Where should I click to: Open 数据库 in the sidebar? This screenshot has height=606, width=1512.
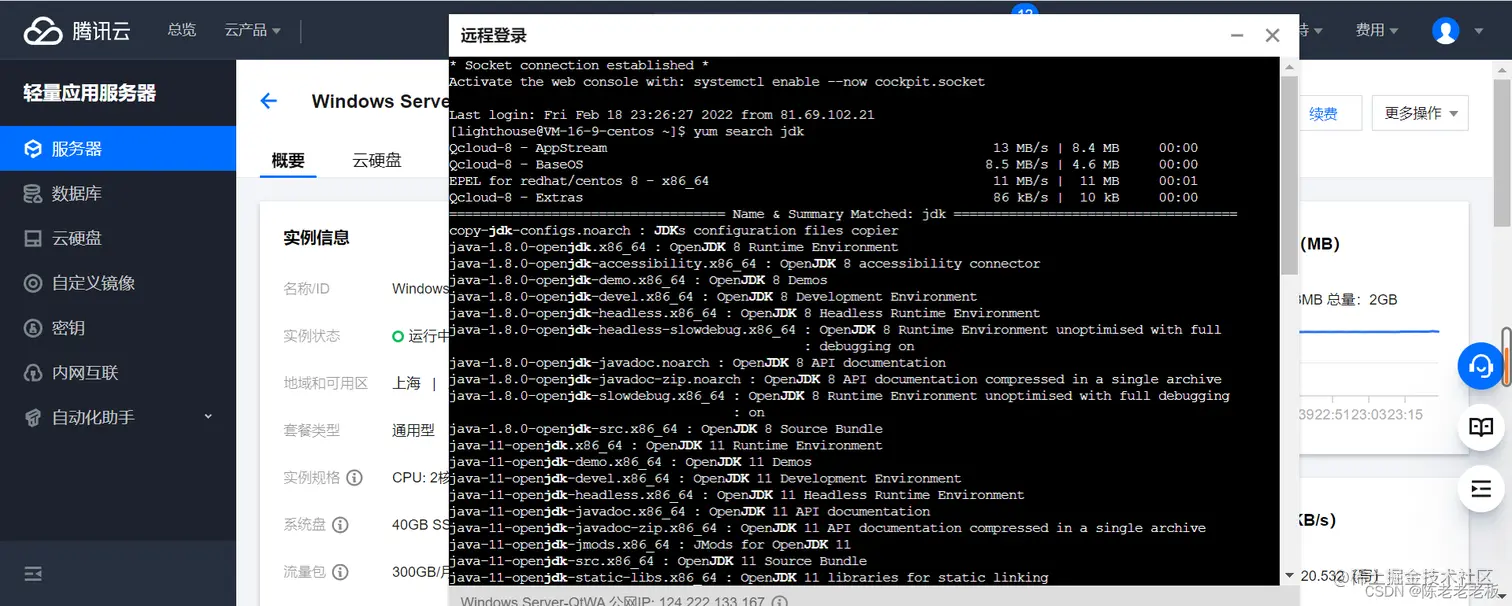(118, 194)
